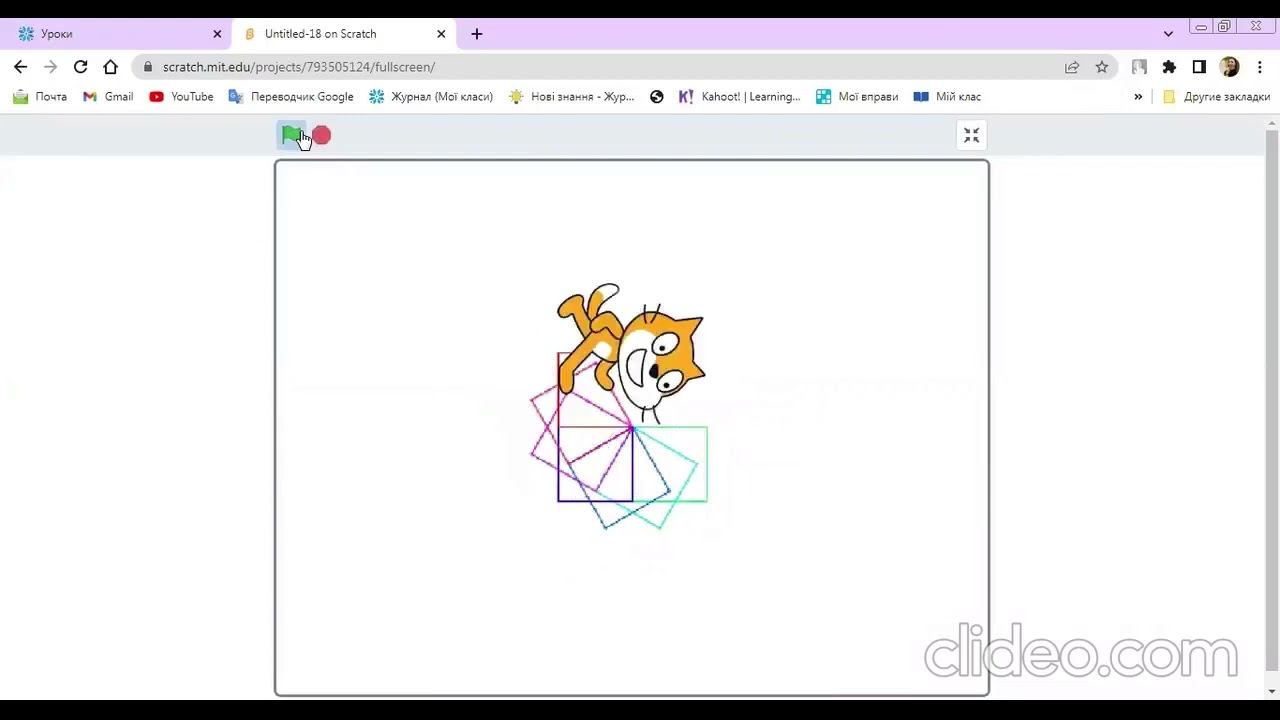Viewport: 1280px width, 720px height.
Task: Expand hidden bookmarks chevron
Action: 1138,97
